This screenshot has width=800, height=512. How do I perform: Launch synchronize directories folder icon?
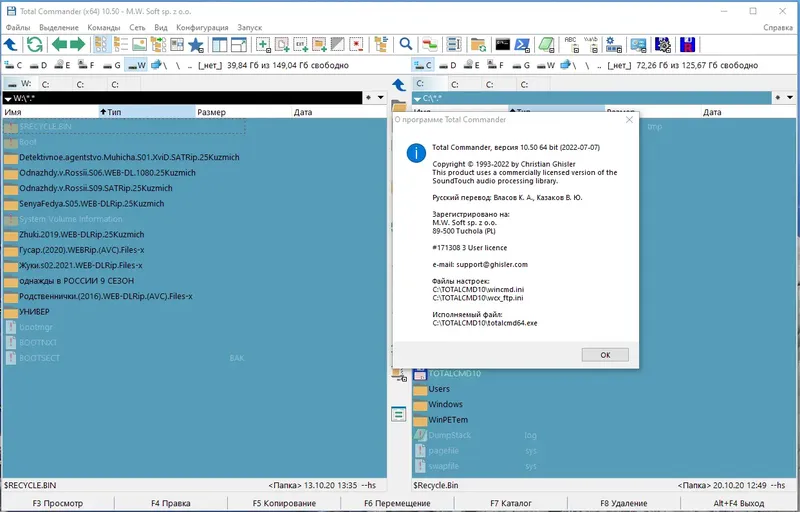tap(478, 45)
